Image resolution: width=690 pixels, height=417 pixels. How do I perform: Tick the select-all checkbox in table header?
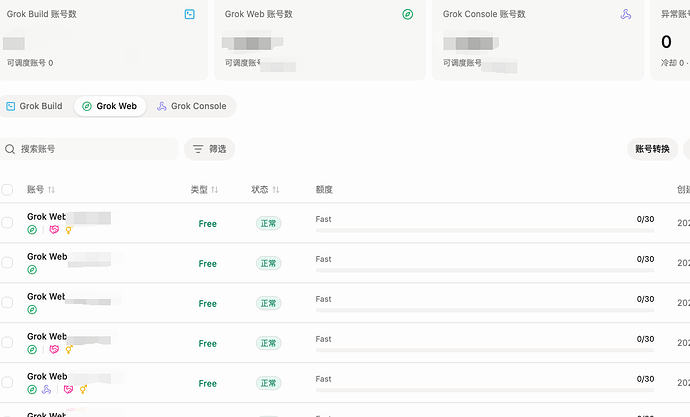(x=7, y=190)
